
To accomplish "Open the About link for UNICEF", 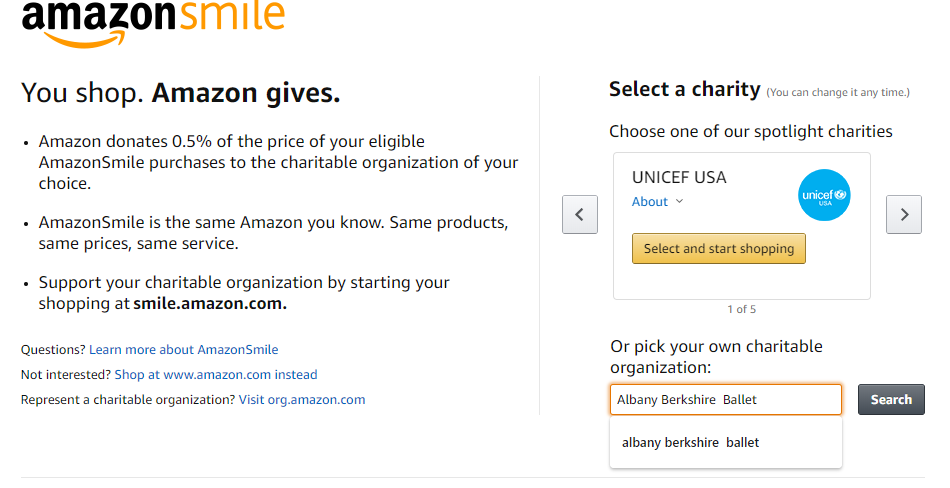I will [x=650, y=202].
